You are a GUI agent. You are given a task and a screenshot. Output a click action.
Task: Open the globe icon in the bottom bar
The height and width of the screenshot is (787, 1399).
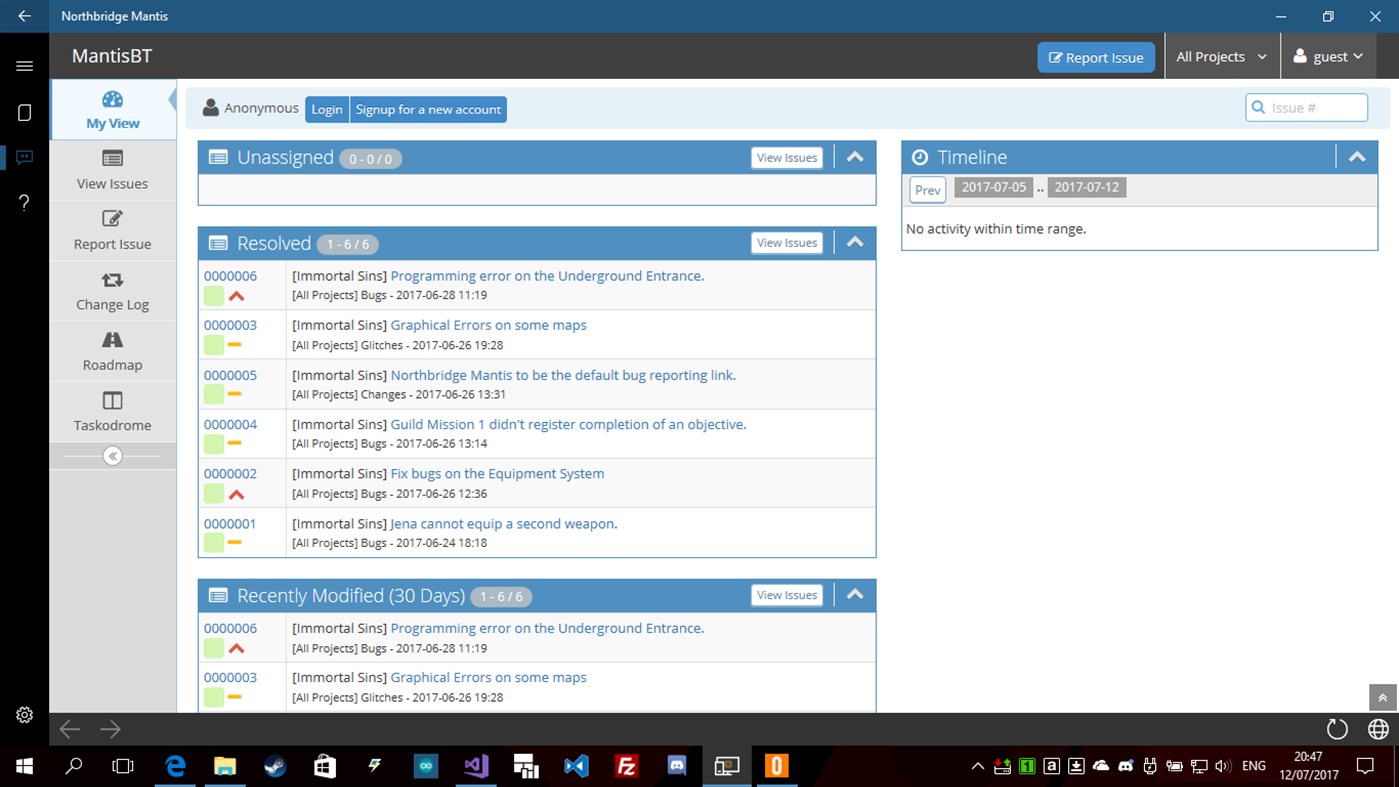[1378, 729]
